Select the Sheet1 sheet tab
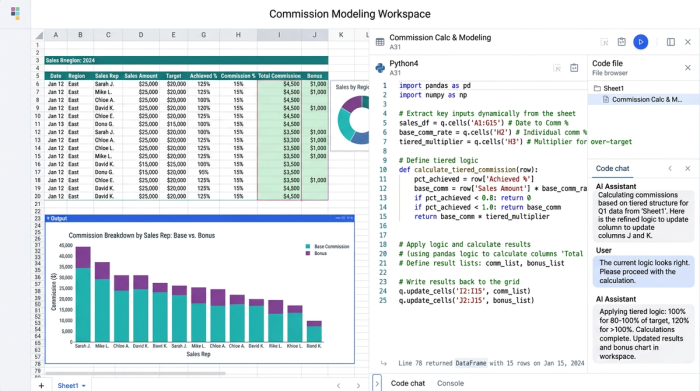Screen dimensions: 700x391 pos(68,385)
